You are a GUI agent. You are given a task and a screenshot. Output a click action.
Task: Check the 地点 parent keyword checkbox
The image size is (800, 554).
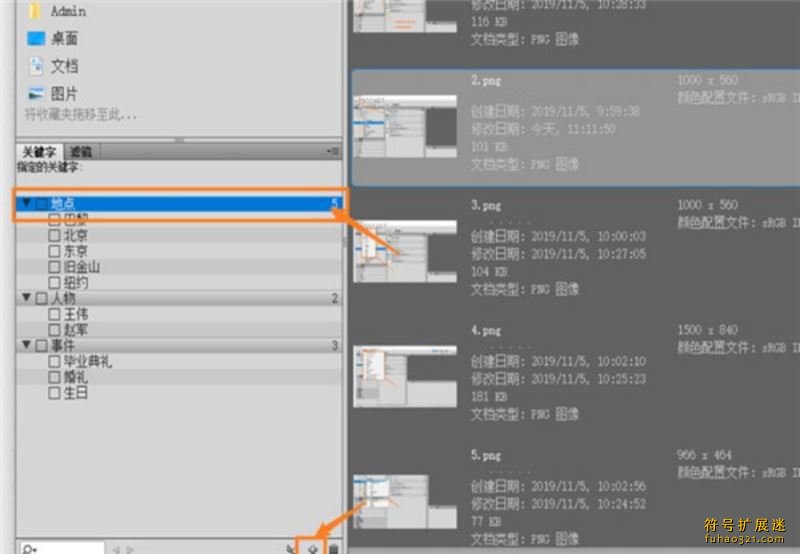pyautogui.click(x=42, y=204)
